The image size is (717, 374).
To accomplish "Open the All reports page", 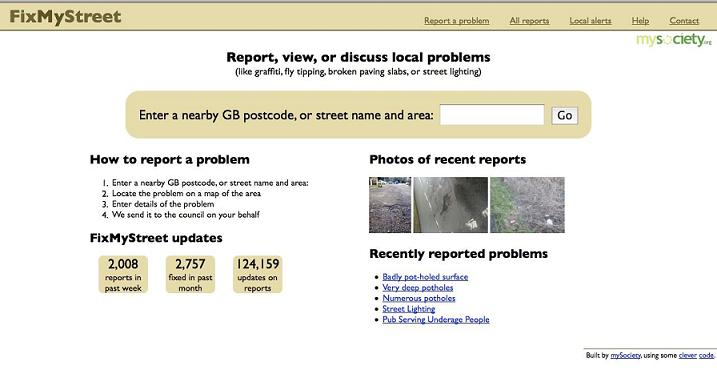I will [529, 21].
